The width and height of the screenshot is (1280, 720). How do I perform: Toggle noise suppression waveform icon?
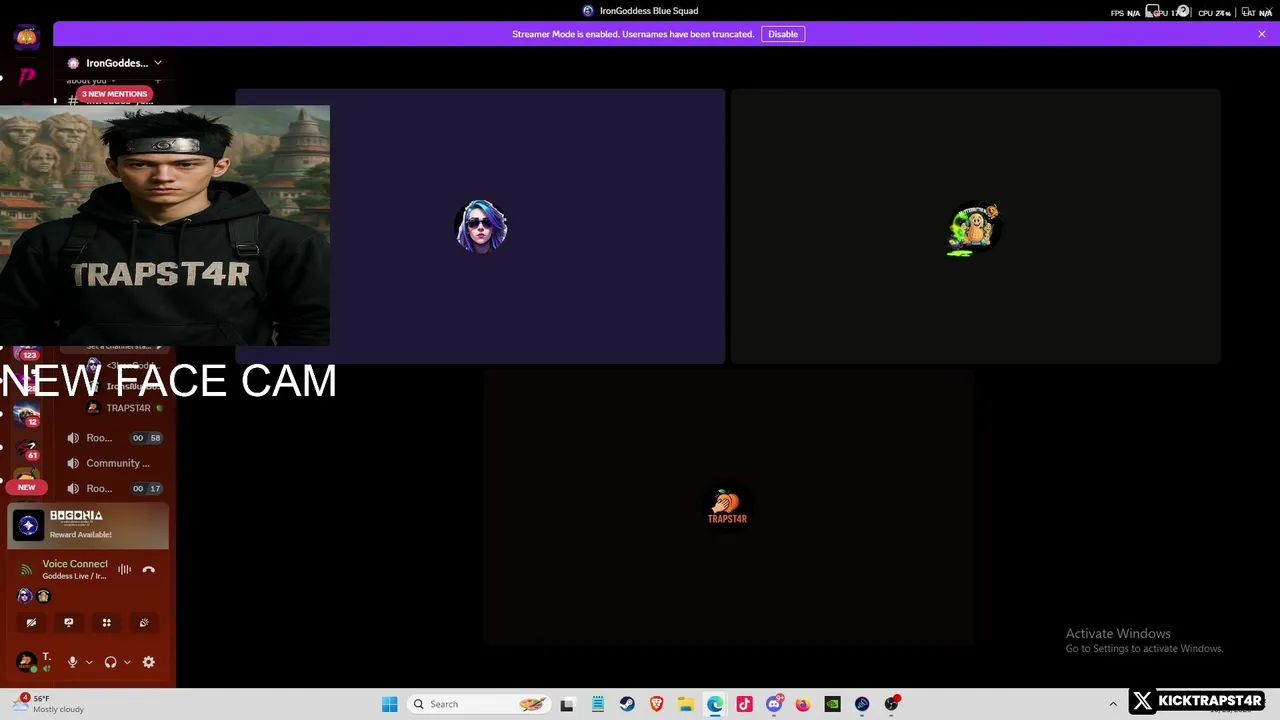[124, 569]
